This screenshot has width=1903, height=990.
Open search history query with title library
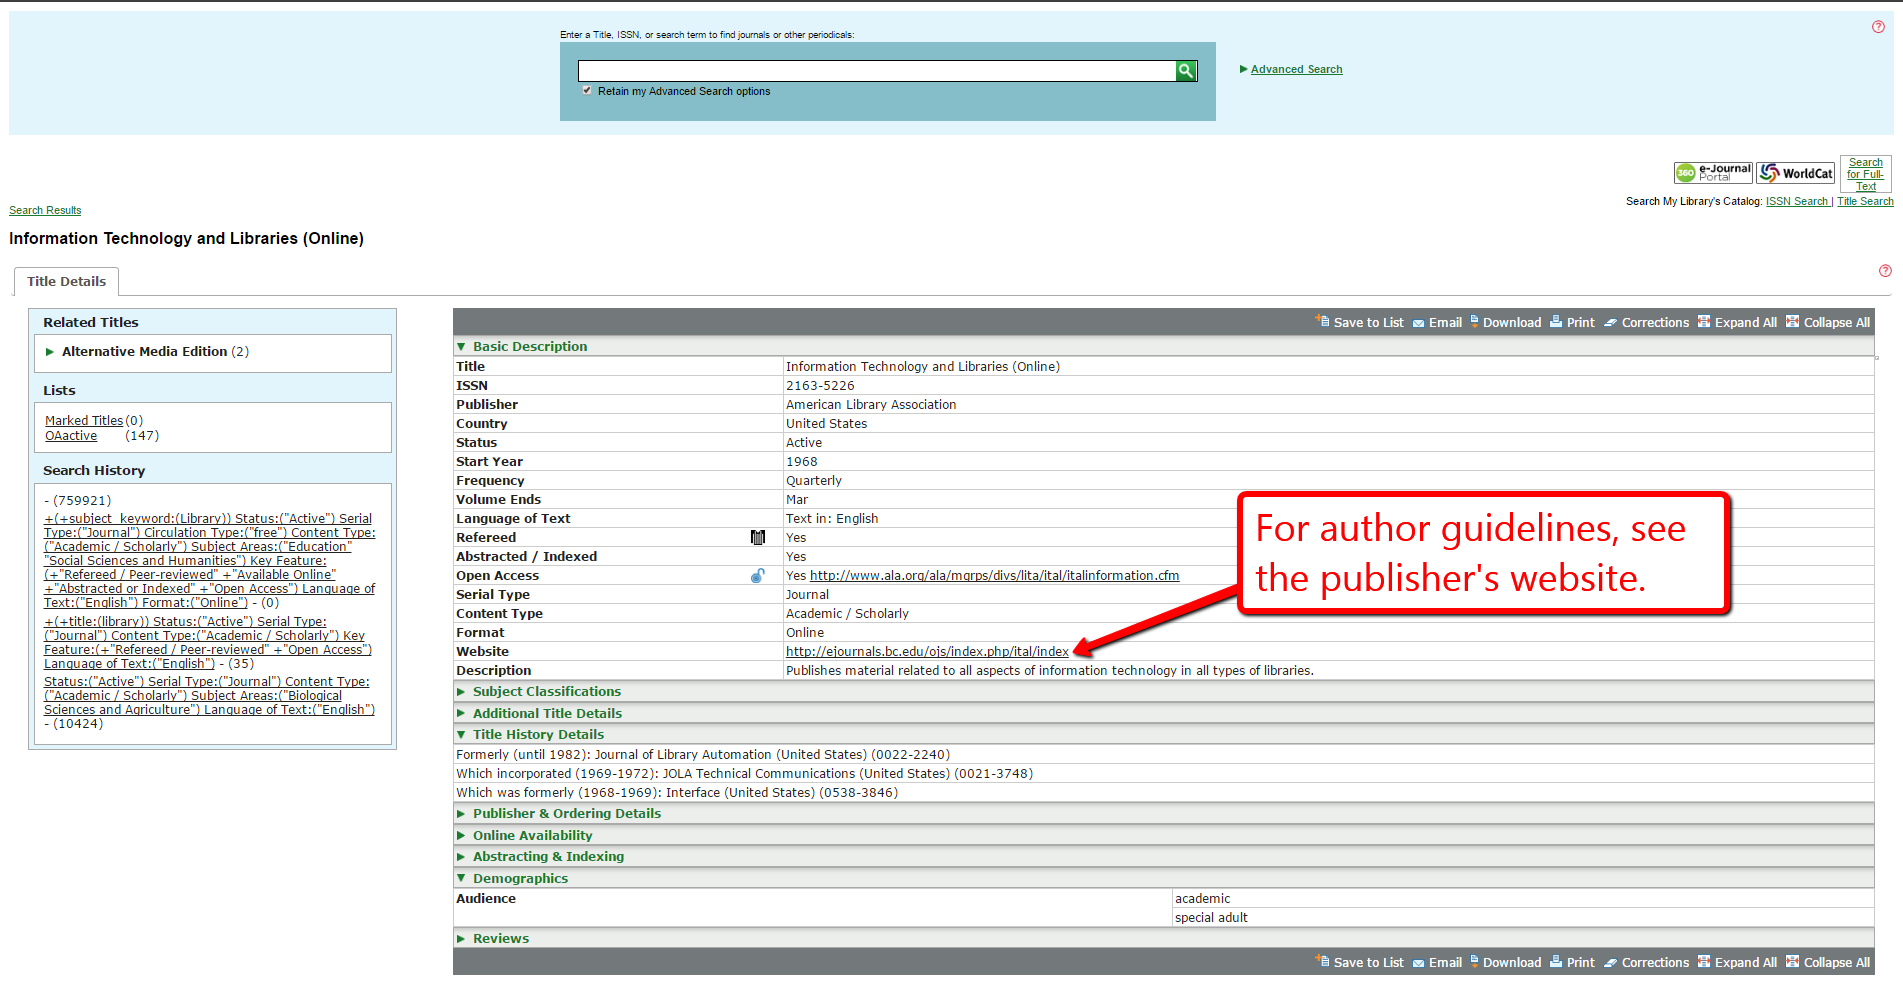208,643
